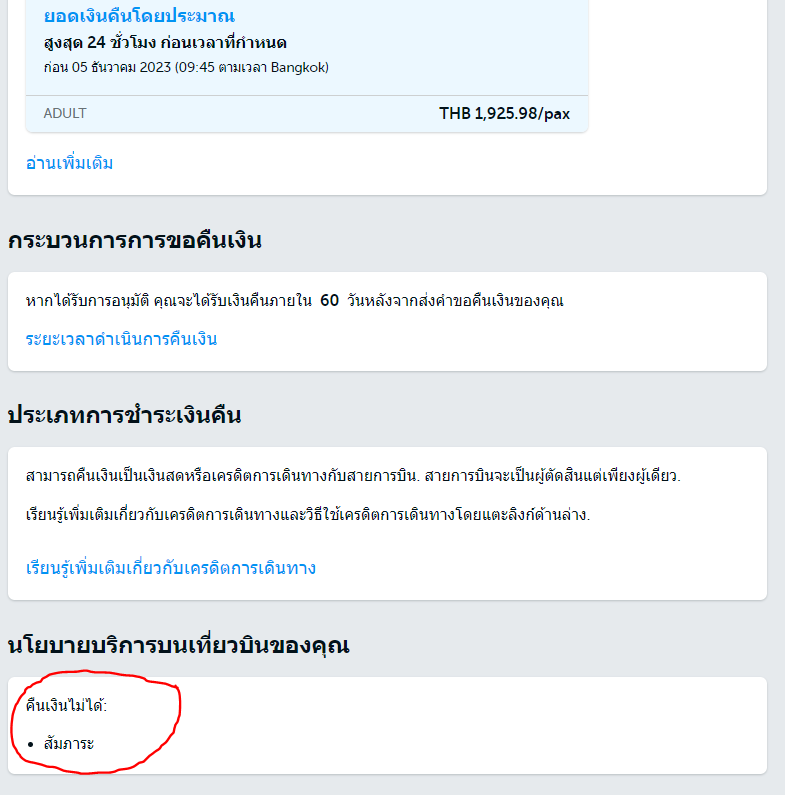Select the สัมภาระ list item
This screenshot has width=785, height=795.
pyautogui.click(x=69, y=744)
